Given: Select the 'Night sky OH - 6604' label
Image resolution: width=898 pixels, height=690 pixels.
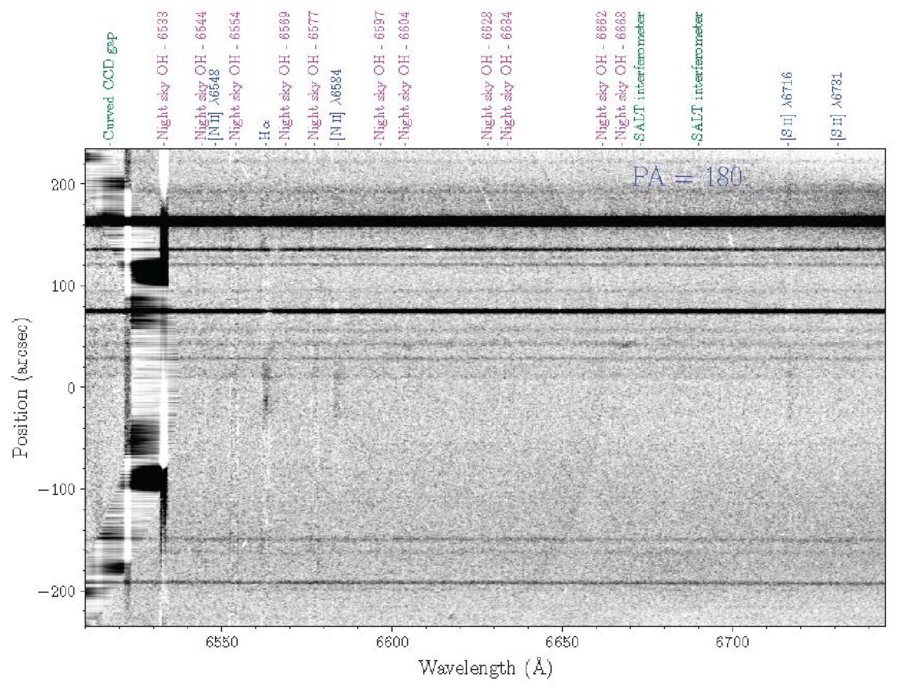Looking at the screenshot, I should (404, 76).
